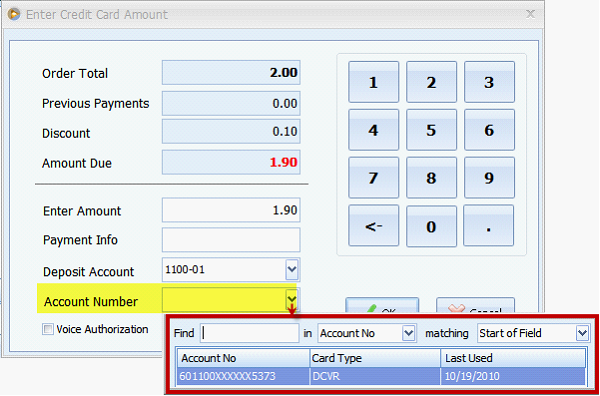This screenshot has width=600, height=396.
Task: Click the OK button
Action: pos(382,306)
